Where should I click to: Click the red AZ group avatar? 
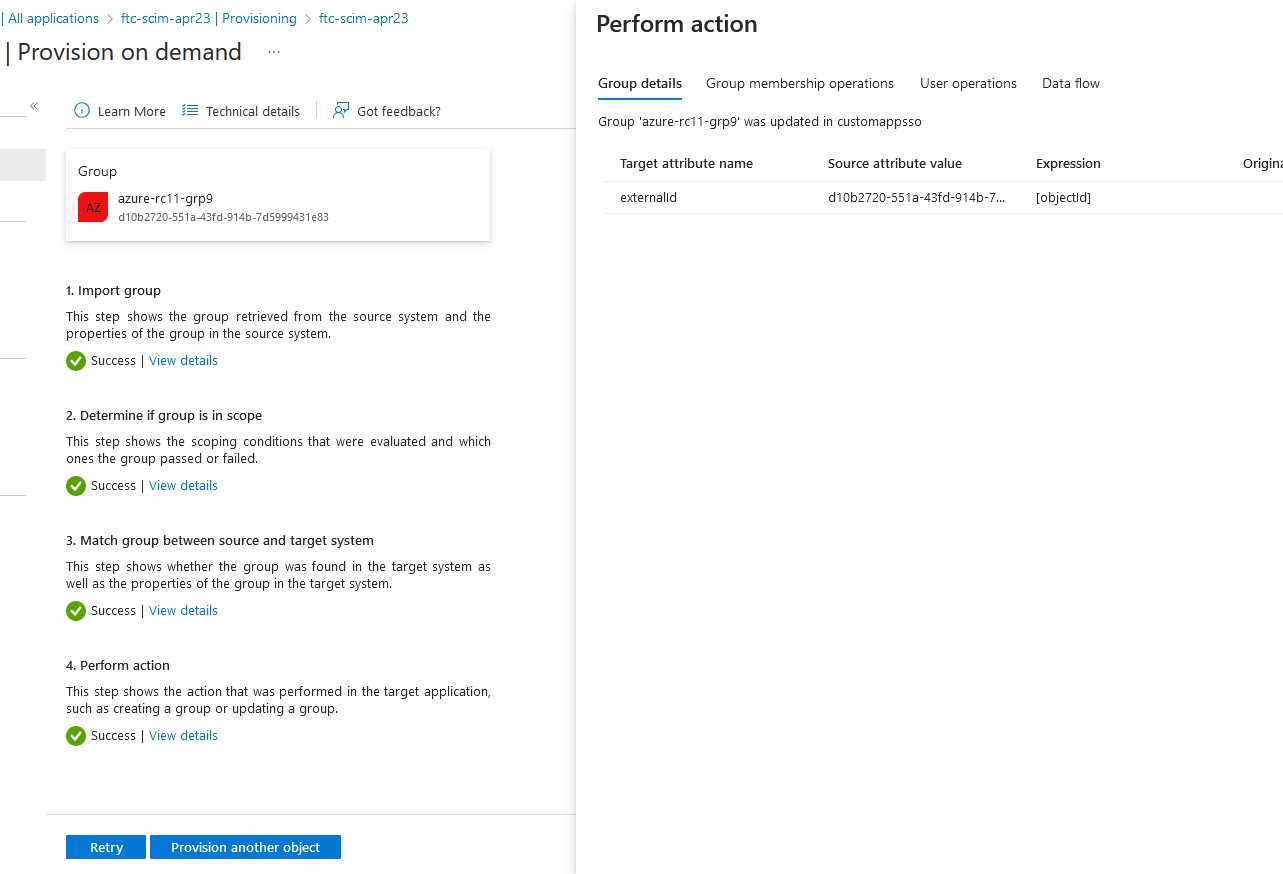(93, 207)
